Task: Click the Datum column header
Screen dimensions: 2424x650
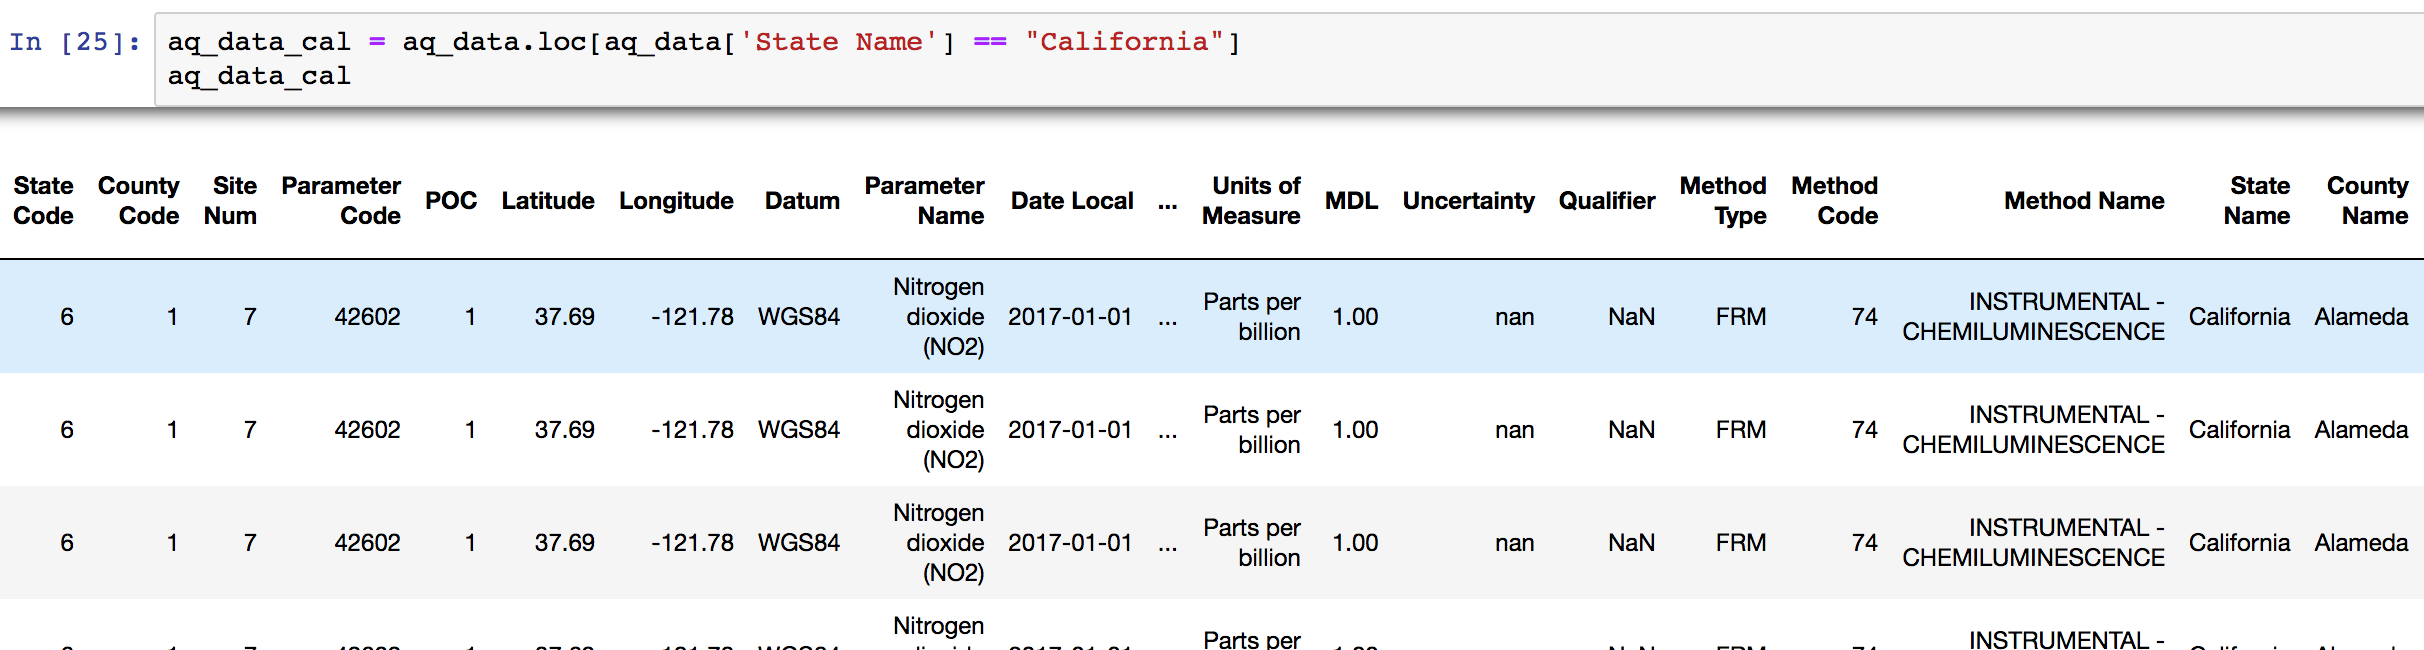Action: point(802,201)
